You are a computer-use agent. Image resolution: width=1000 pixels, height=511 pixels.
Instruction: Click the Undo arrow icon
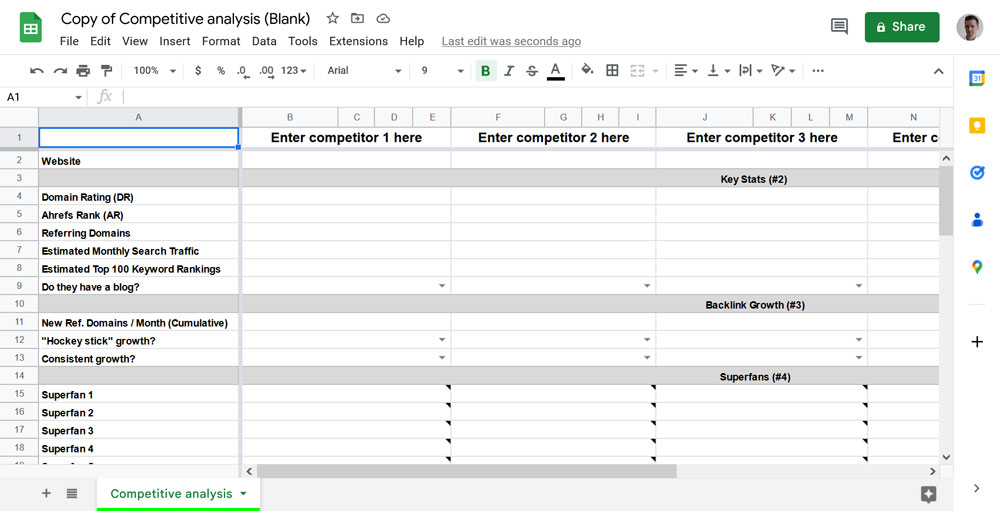(x=36, y=71)
